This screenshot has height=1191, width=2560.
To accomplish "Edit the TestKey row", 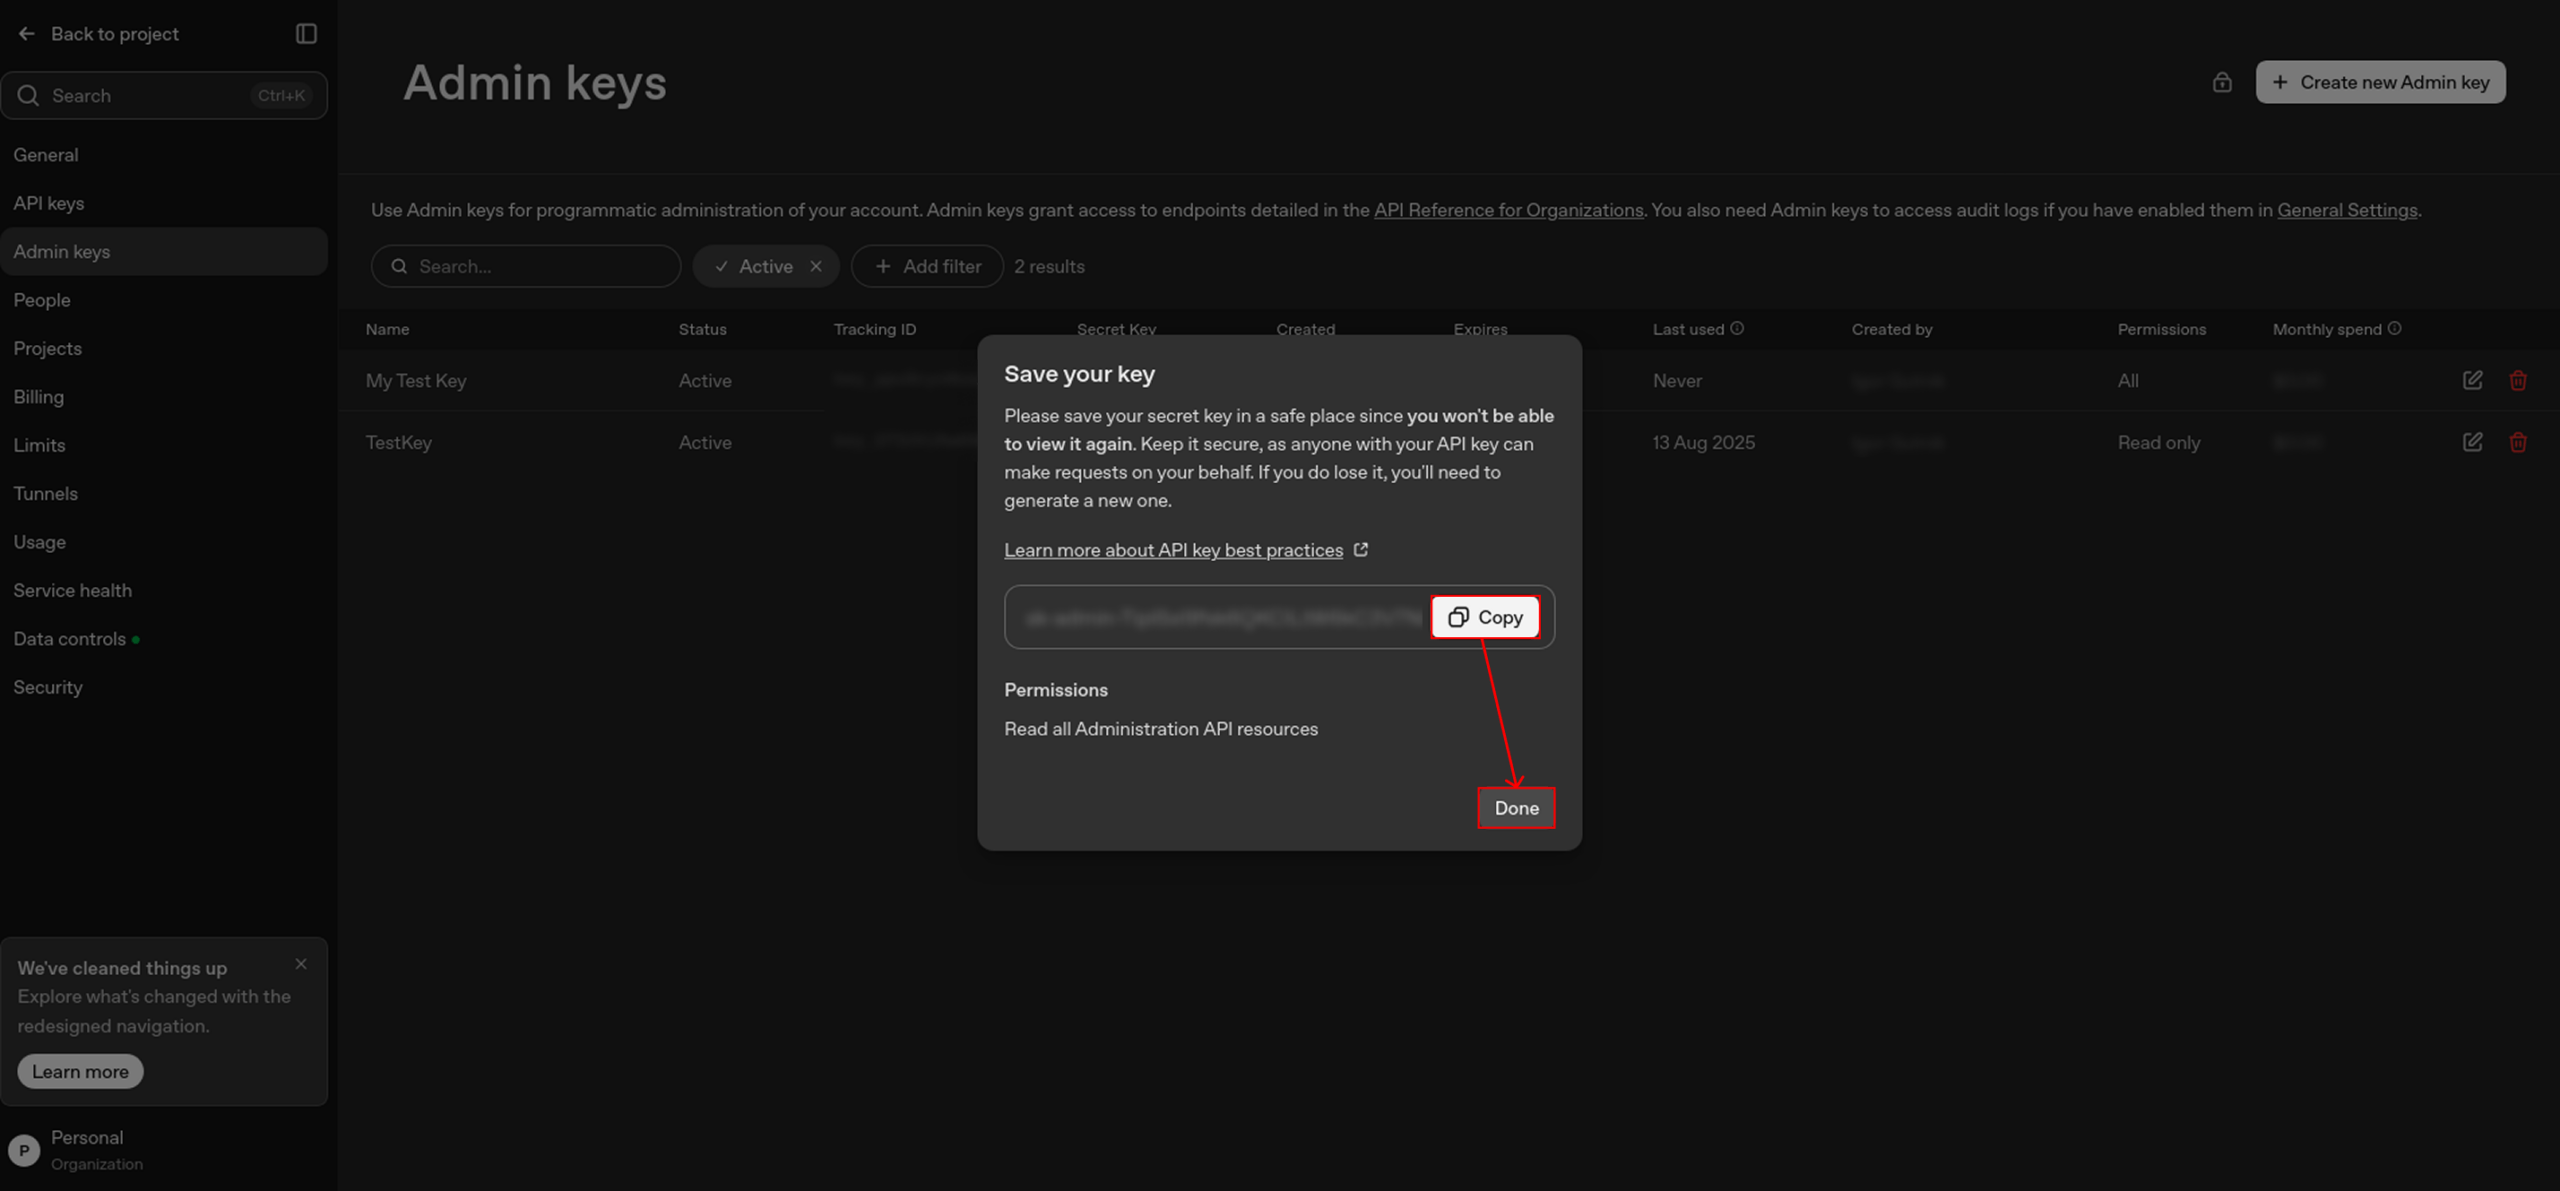I will coord(2472,442).
